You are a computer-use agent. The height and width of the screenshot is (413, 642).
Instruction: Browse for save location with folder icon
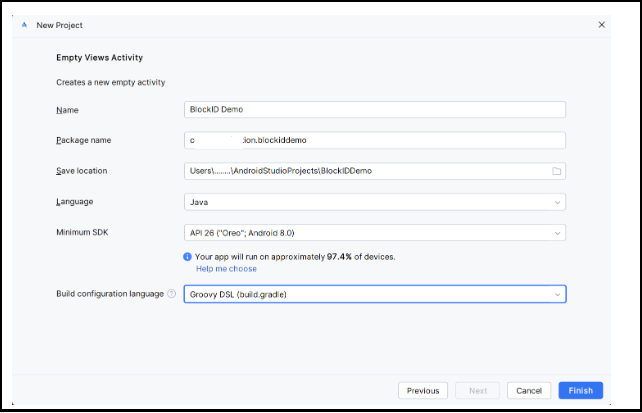pyautogui.click(x=557, y=171)
